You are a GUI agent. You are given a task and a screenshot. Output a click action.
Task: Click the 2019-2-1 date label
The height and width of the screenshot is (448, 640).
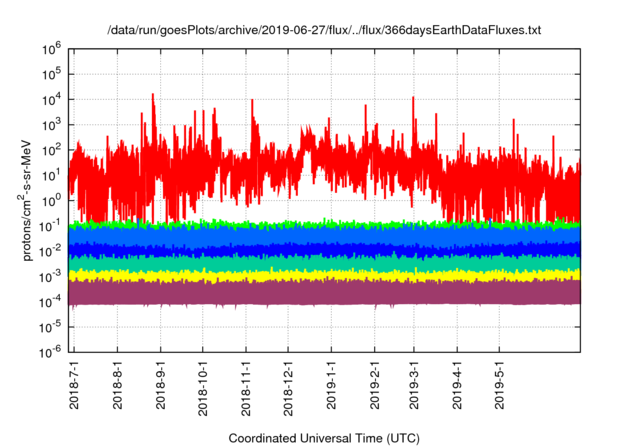pyautogui.click(x=375, y=385)
